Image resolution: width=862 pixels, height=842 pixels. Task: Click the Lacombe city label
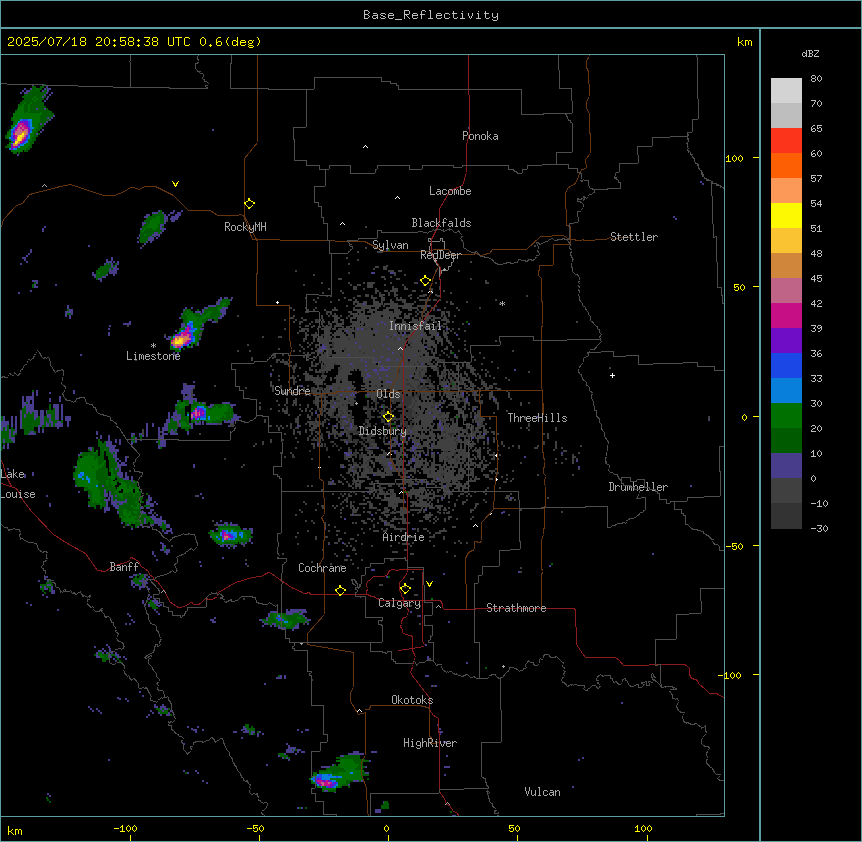coord(450,191)
